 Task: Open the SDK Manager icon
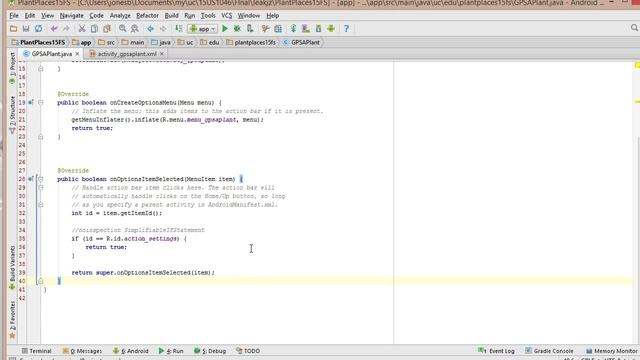coord(318,29)
